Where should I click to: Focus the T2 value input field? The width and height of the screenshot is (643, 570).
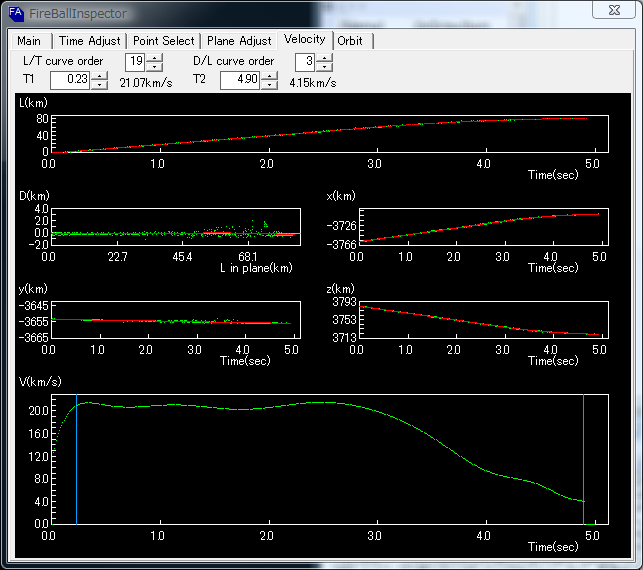coord(240,80)
